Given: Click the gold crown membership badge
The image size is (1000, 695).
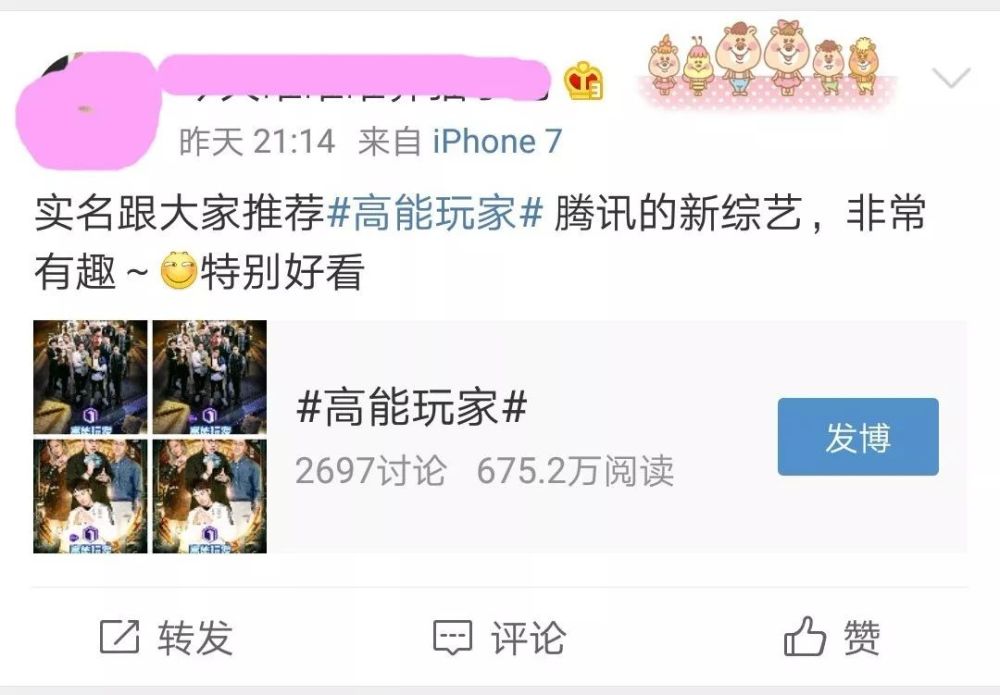Looking at the screenshot, I should pyautogui.click(x=584, y=81).
